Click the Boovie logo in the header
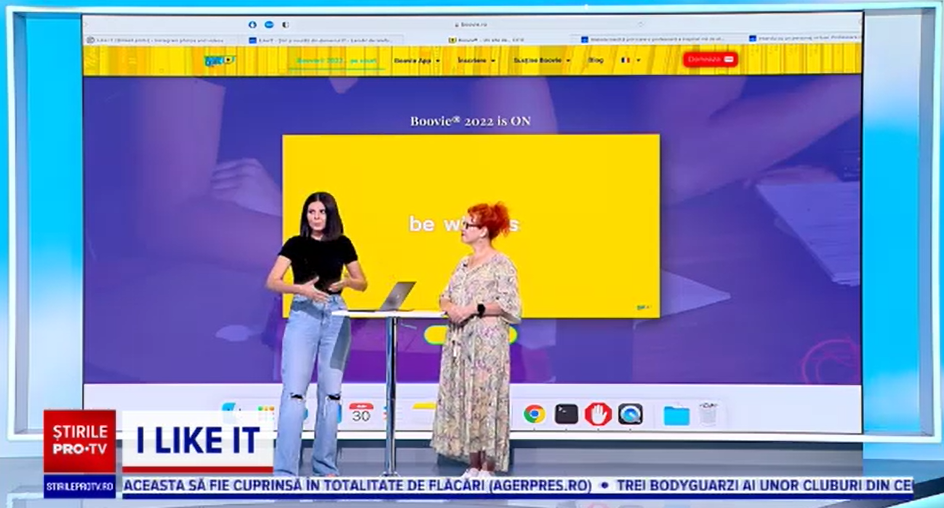The height and width of the screenshot is (508, 944). click(220, 60)
